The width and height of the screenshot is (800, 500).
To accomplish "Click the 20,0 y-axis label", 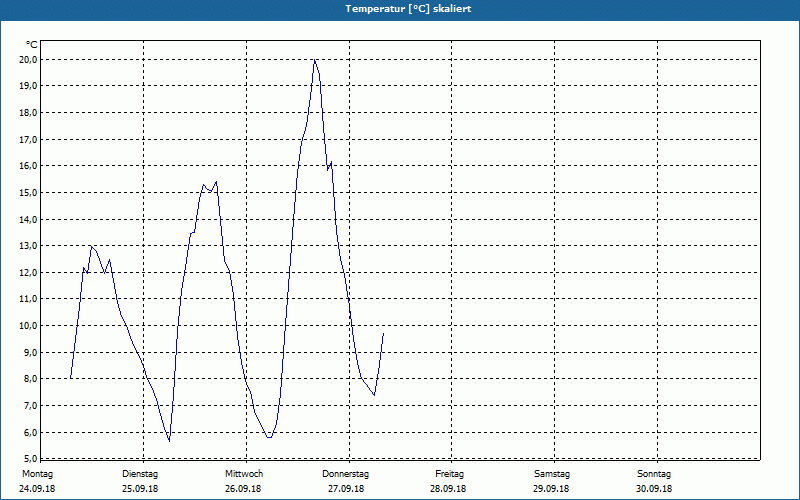I will (29, 60).
